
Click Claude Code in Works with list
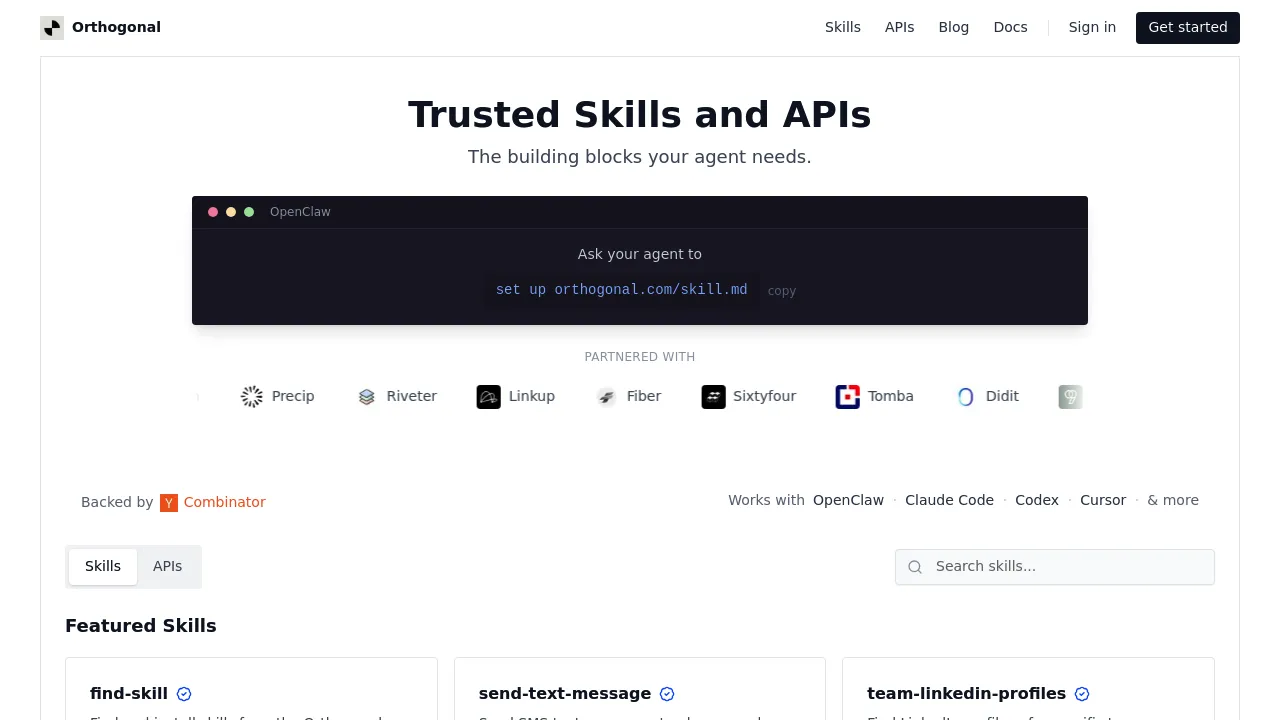pyautogui.click(x=949, y=501)
